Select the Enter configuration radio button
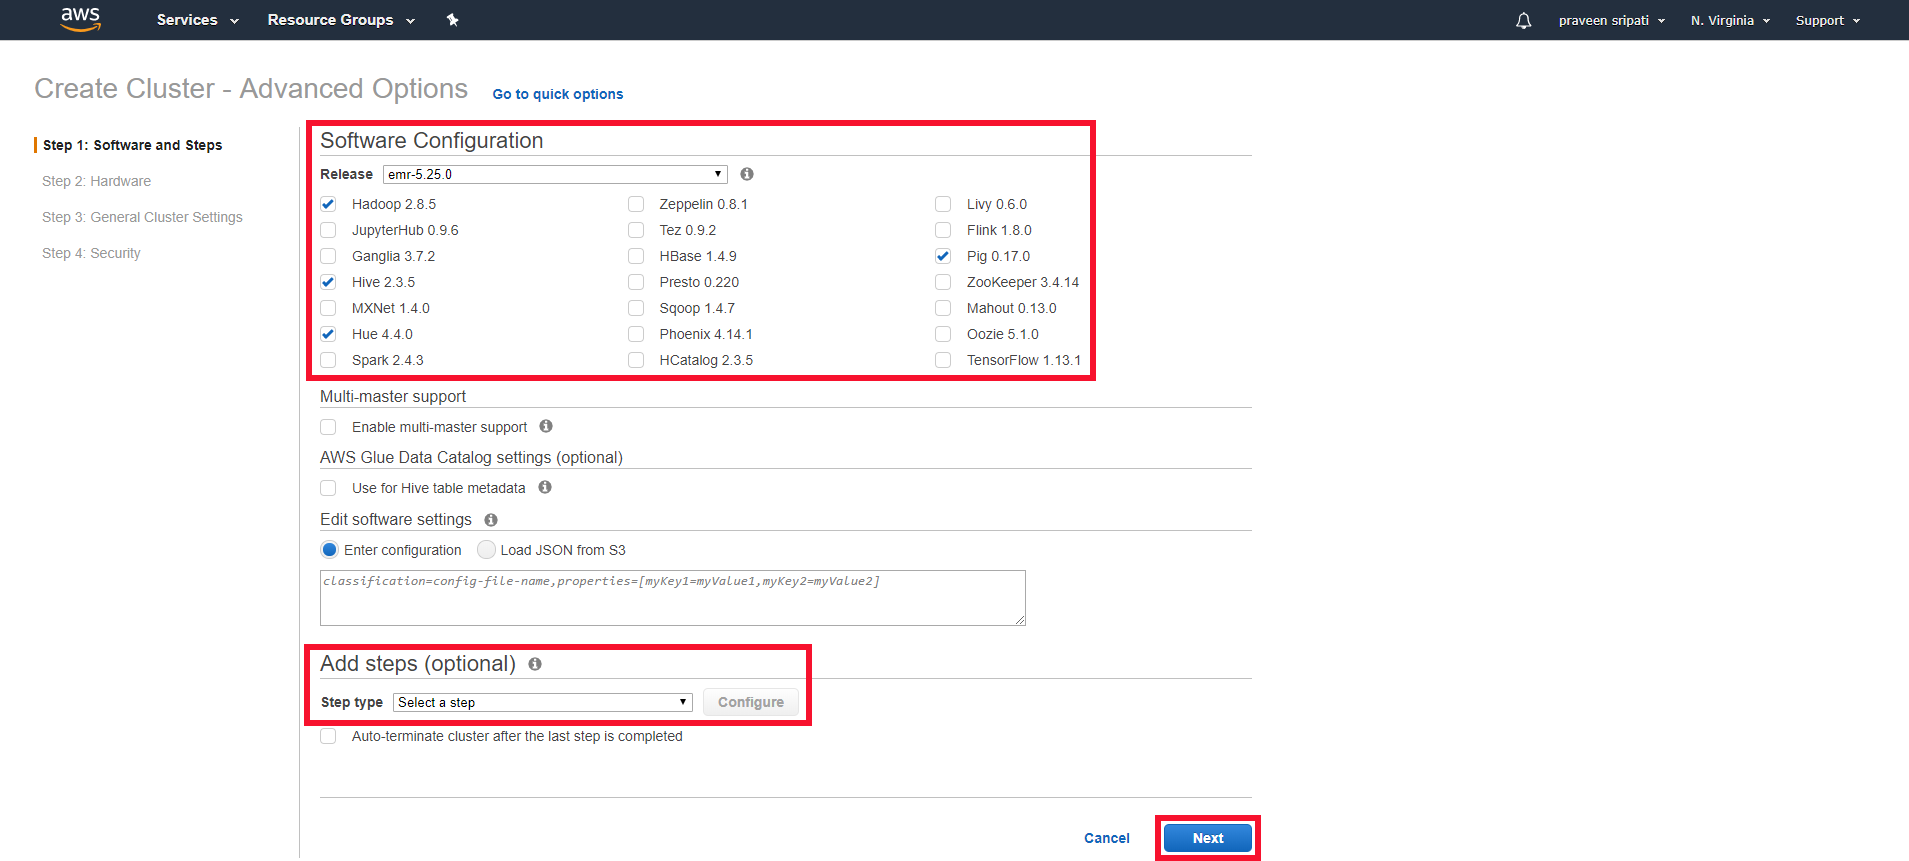This screenshot has height=861, width=1909. [x=330, y=549]
